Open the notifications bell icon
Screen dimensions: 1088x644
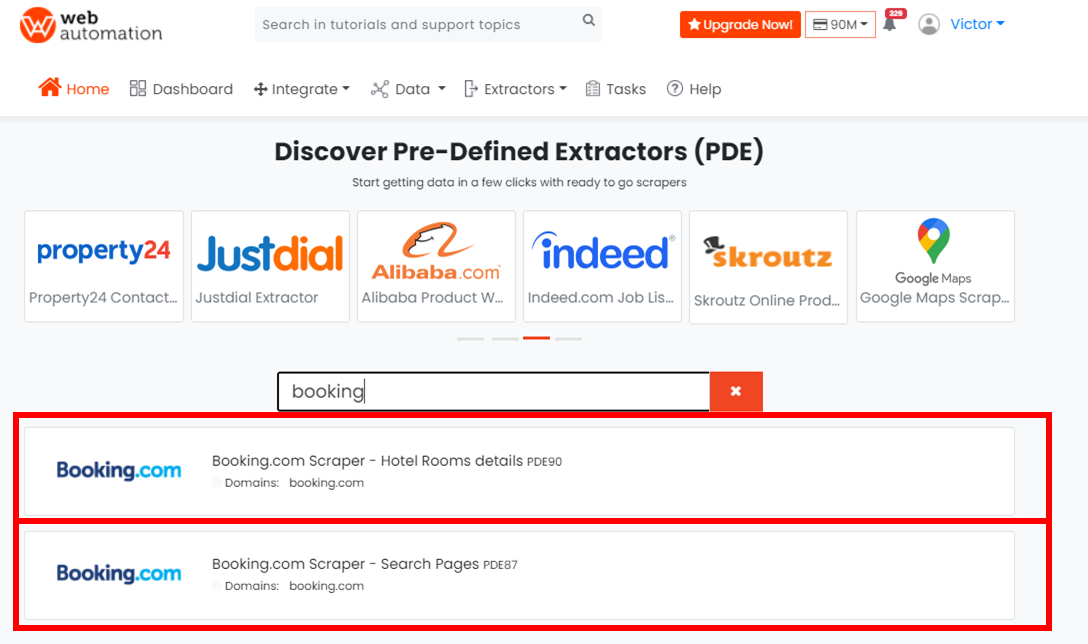point(890,24)
